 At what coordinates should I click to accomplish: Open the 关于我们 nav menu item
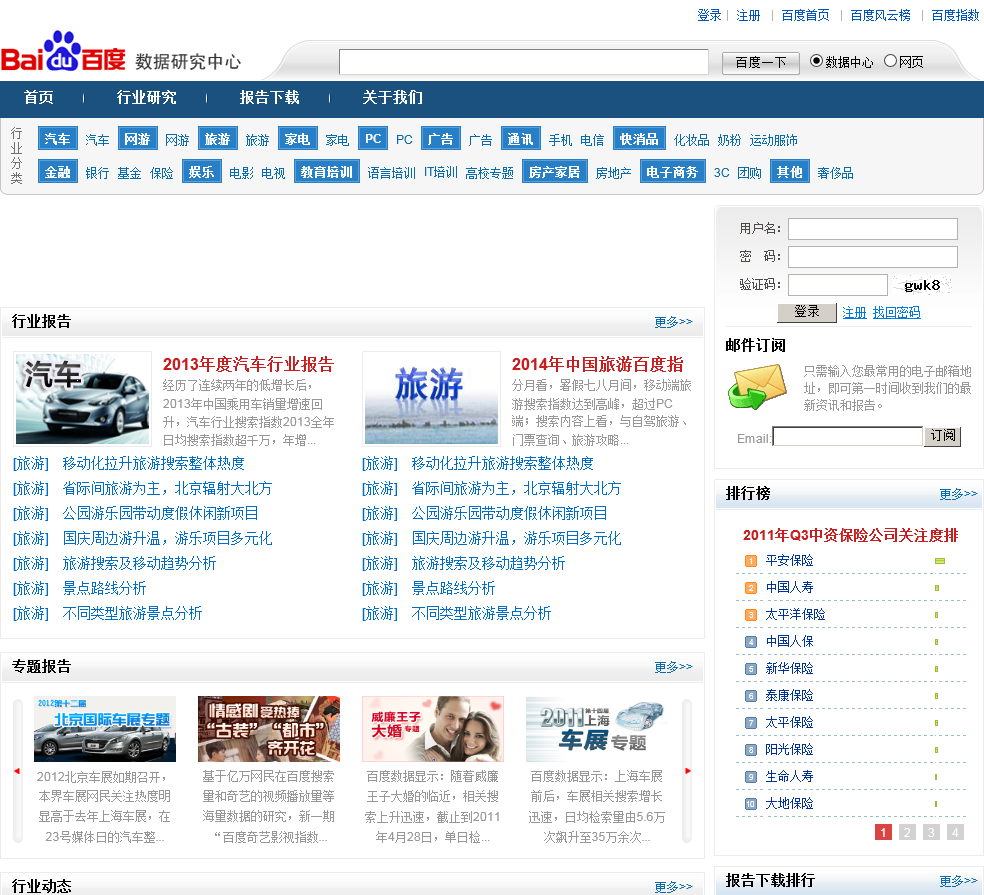click(x=392, y=97)
